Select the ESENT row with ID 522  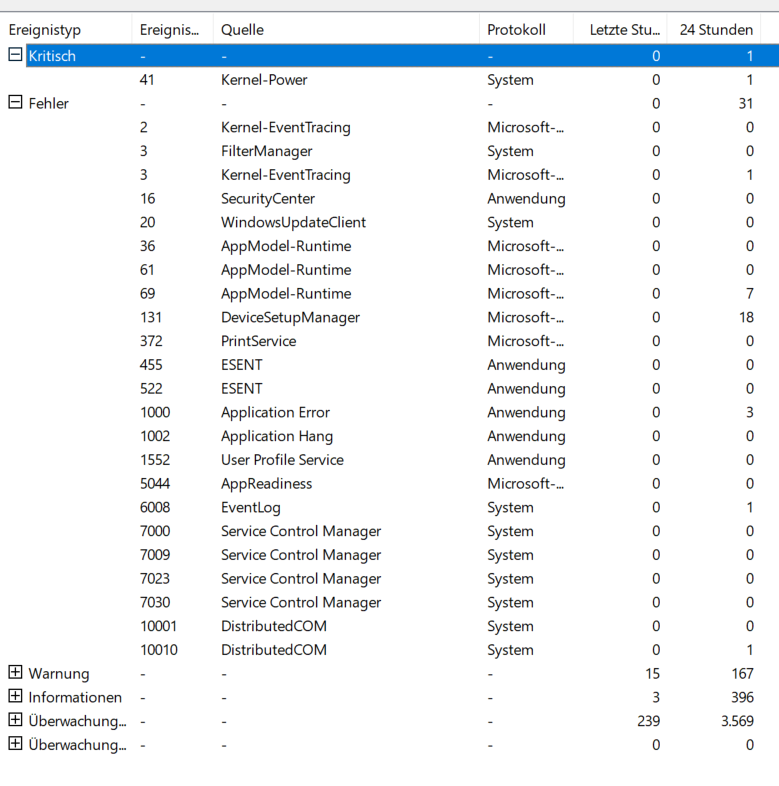click(x=390, y=388)
